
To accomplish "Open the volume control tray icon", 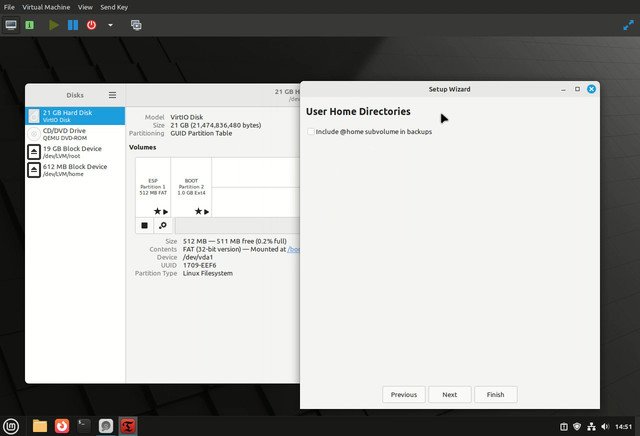I will tap(605, 427).
